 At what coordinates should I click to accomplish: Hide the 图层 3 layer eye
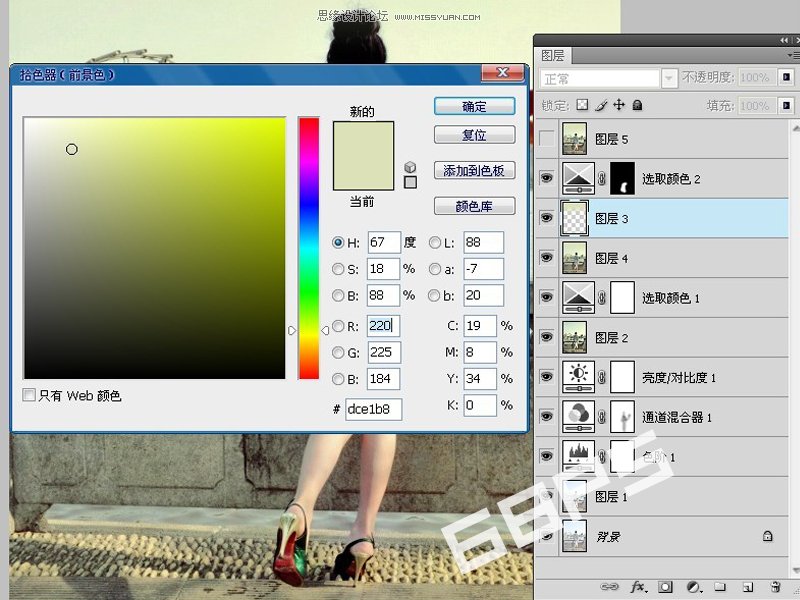(546, 218)
